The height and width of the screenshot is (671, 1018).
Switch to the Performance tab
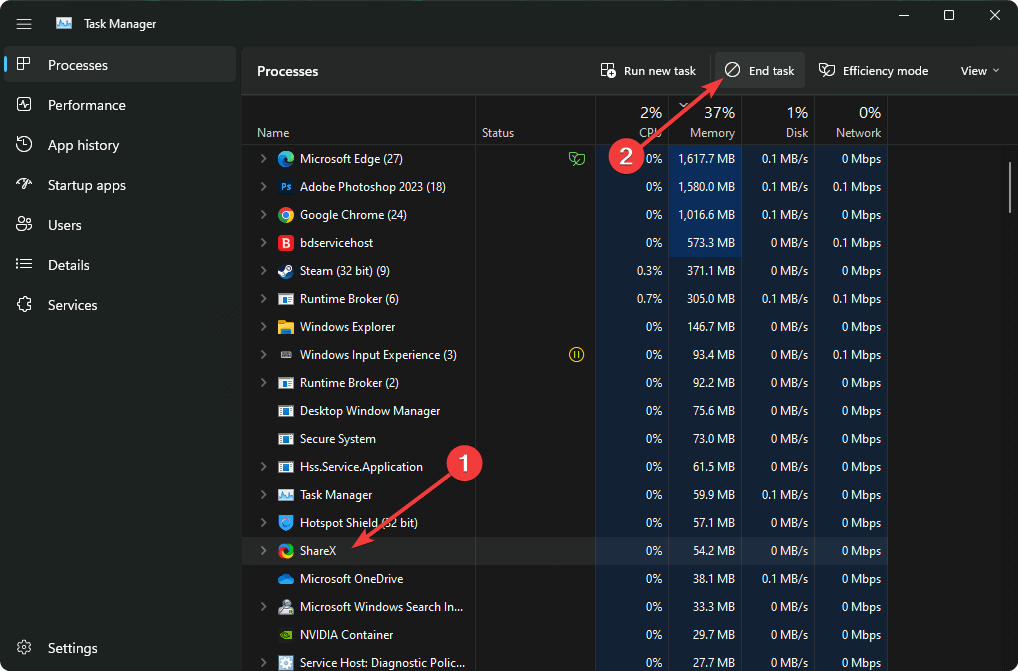point(87,105)
